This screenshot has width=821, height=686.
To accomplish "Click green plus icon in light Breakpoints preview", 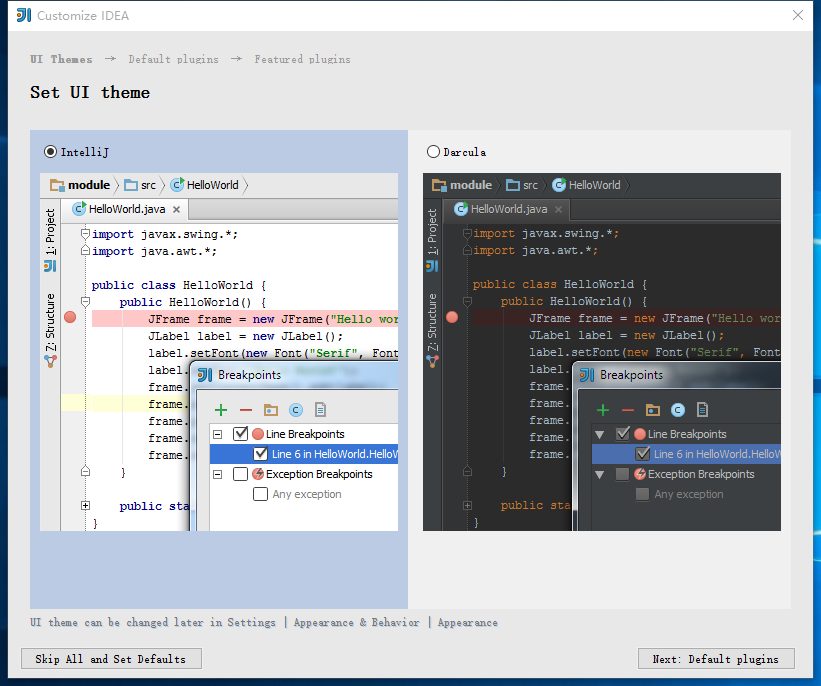I will tap(221, 410).
